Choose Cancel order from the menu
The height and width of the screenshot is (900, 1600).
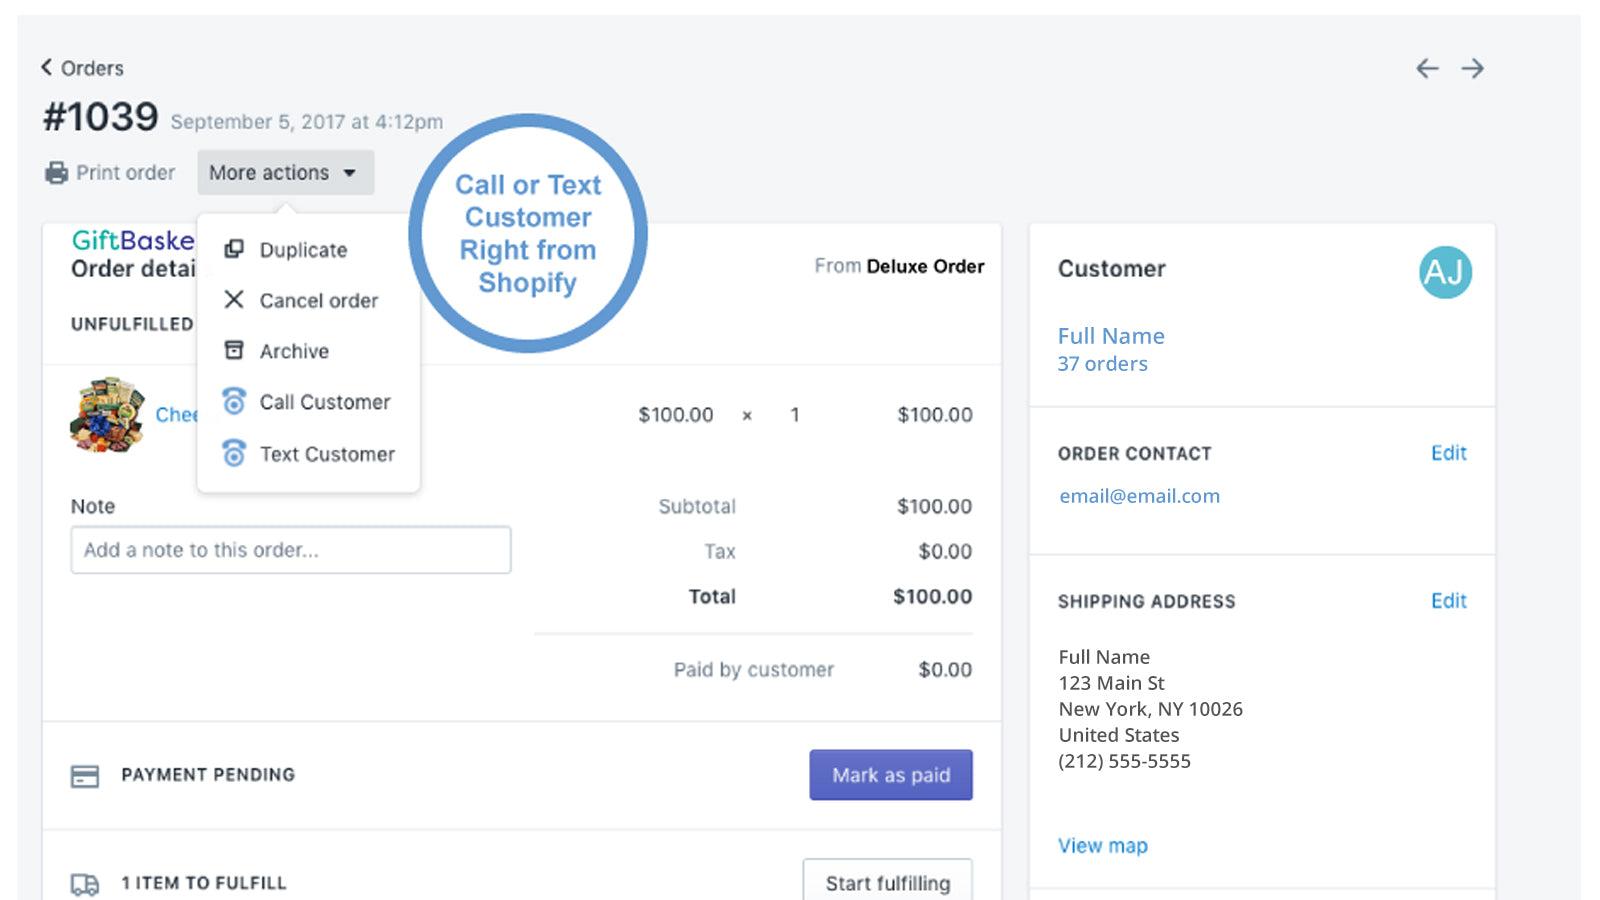(318, 300)
